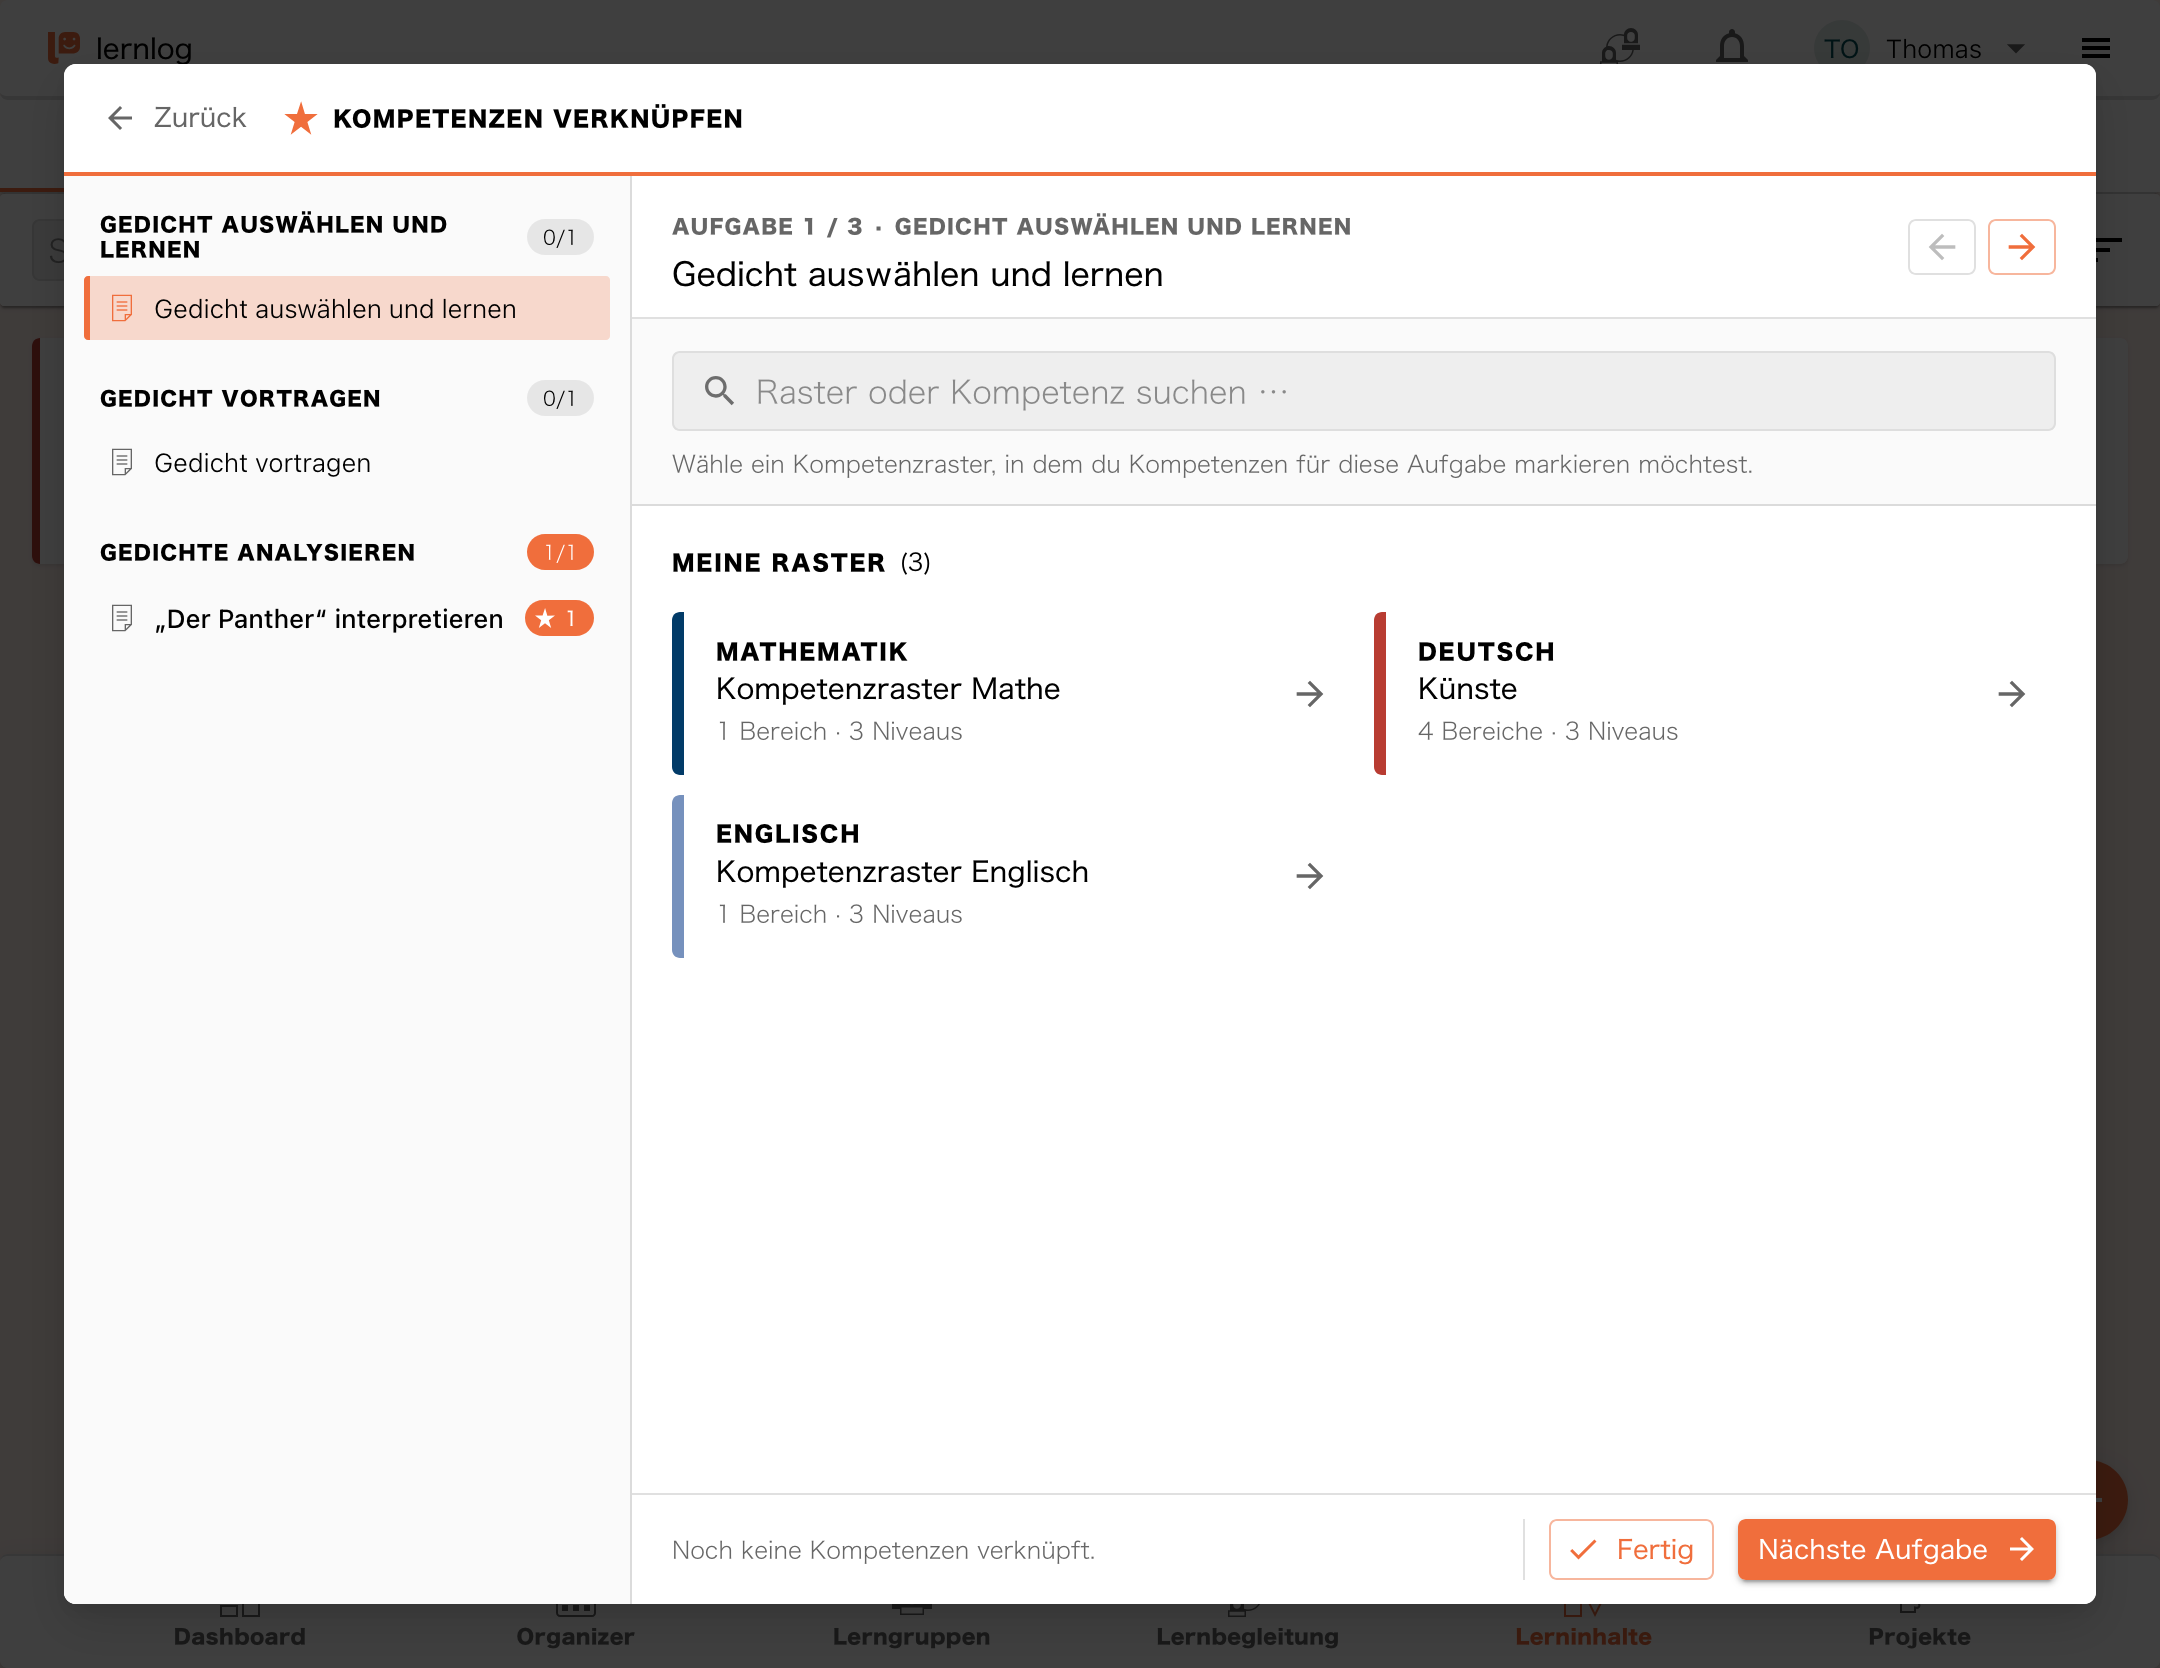Click the 1/1 badge for Gedichte analysieren
2160x1668 pixels.
point(560,552)
